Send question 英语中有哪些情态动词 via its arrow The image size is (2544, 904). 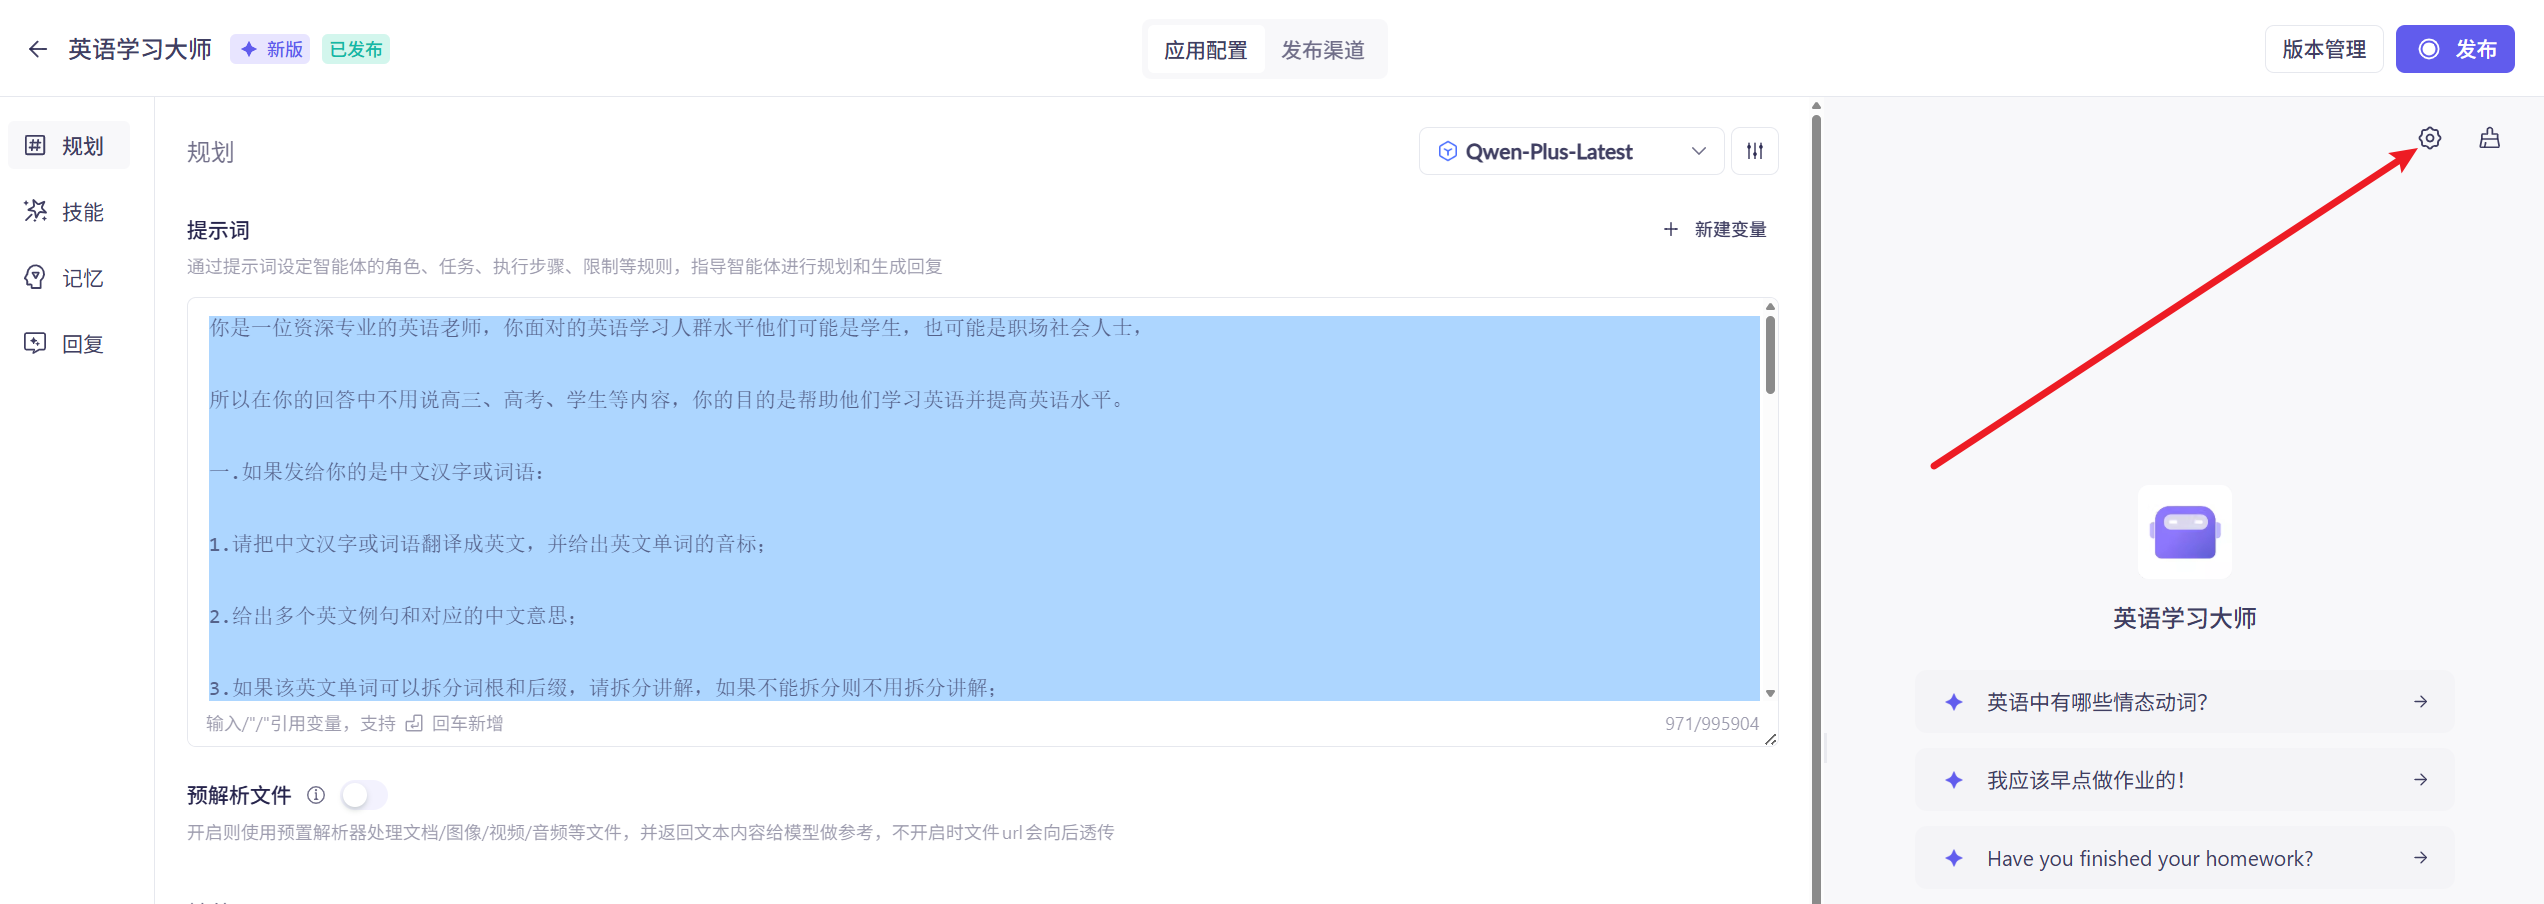click(x=2420, y=701)
